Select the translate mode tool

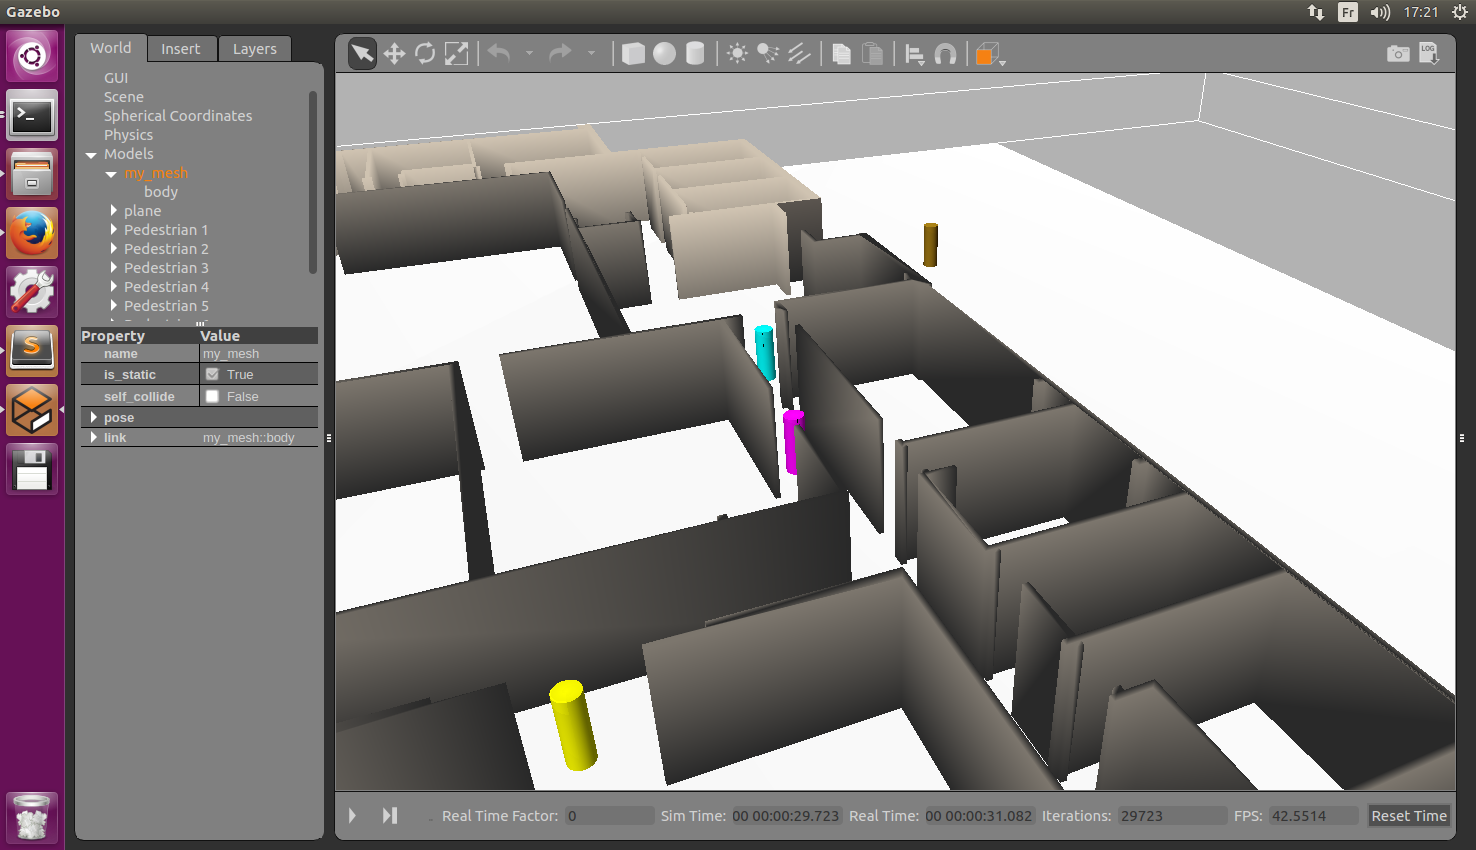(x=394, y=54)
